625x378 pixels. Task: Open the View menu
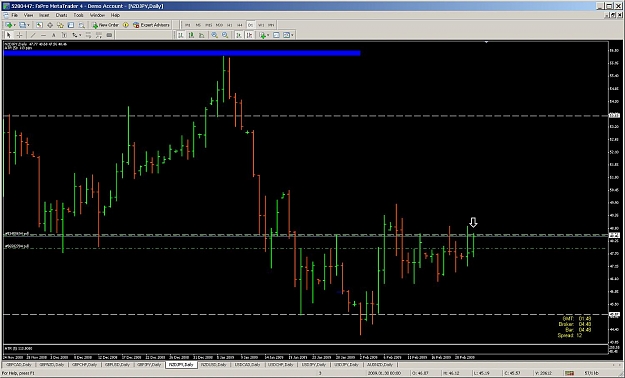tap(28, 15)
